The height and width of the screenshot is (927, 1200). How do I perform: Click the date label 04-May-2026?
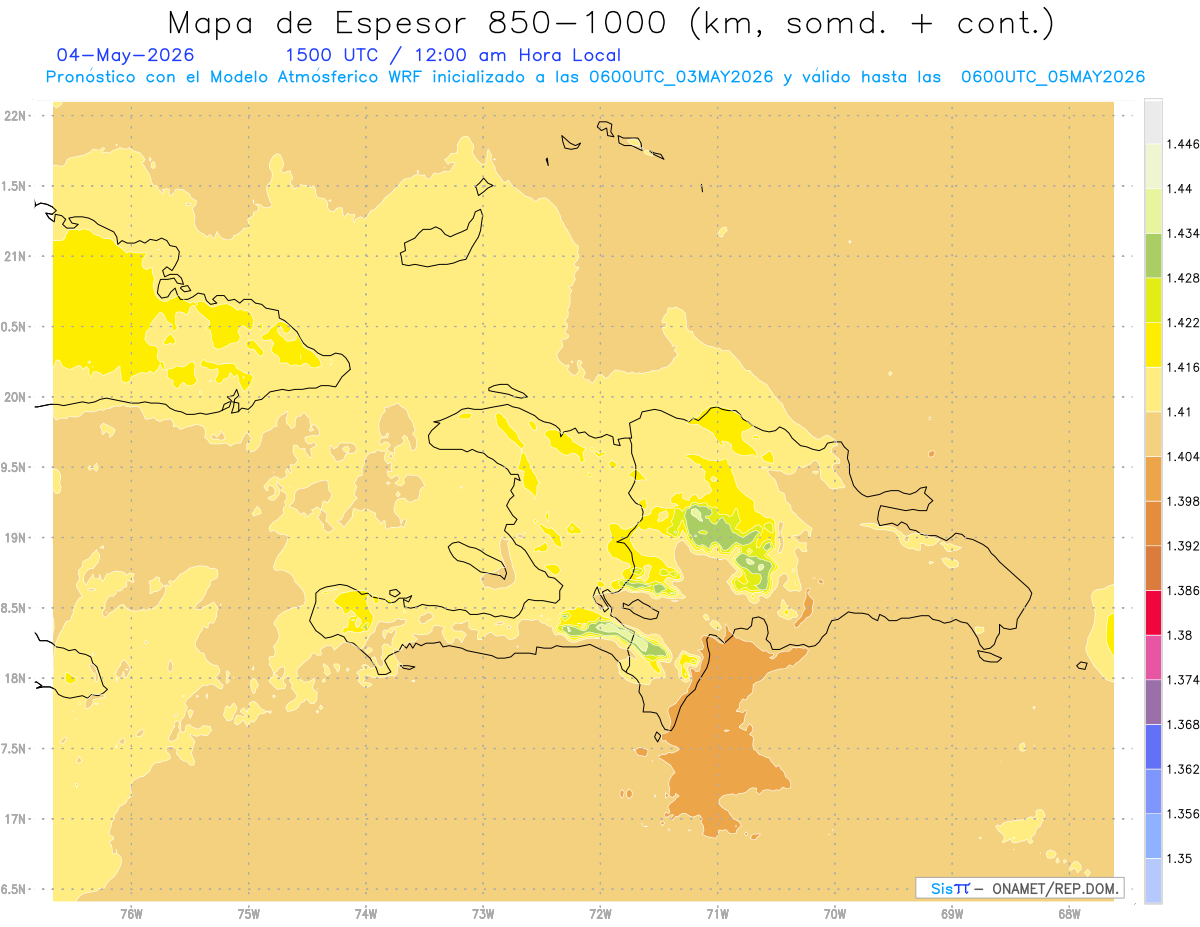tap(125, 55)
